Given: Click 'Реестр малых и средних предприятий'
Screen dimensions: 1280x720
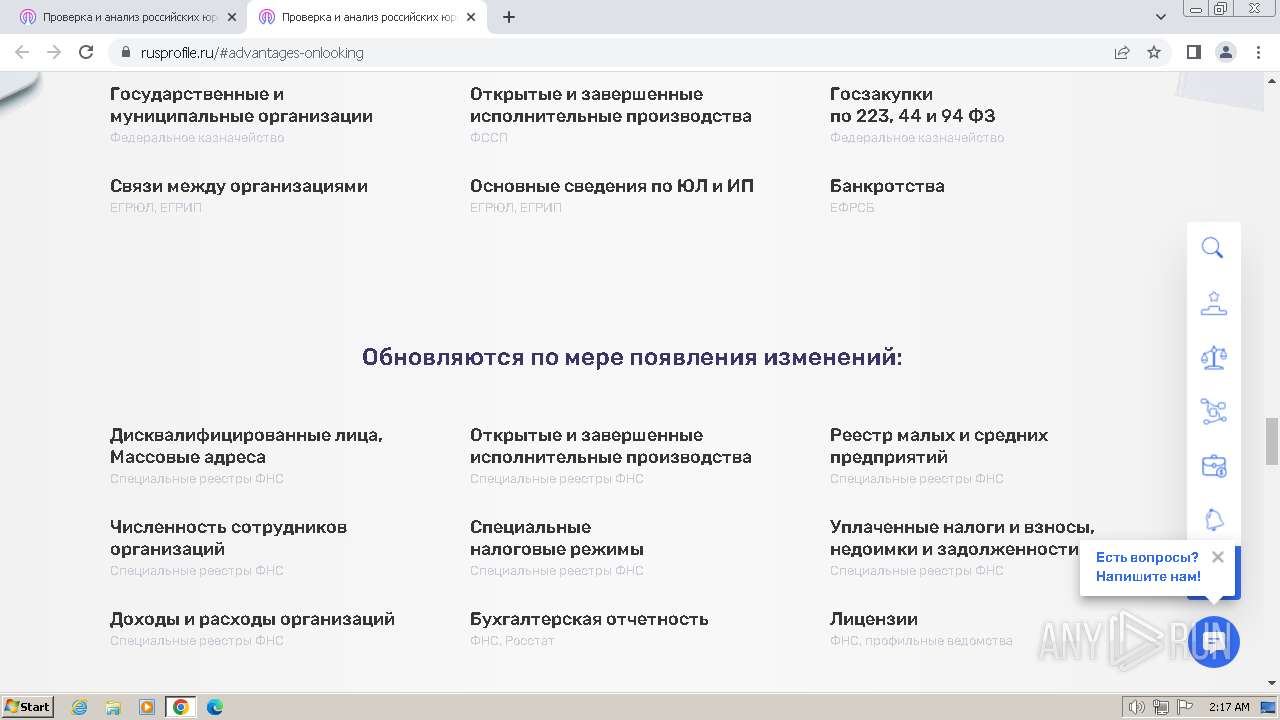Looking at the screenshot, I should 939,446.
